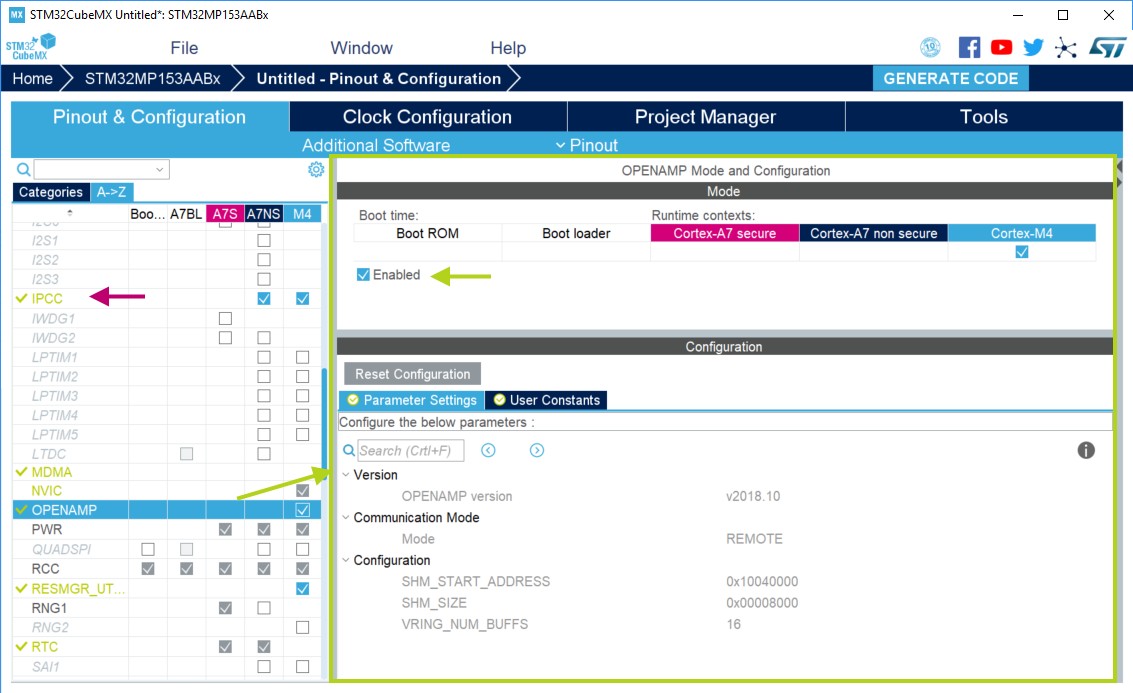
Task: Select the OPENAMP peripheral row
Action: pos(168,510)
